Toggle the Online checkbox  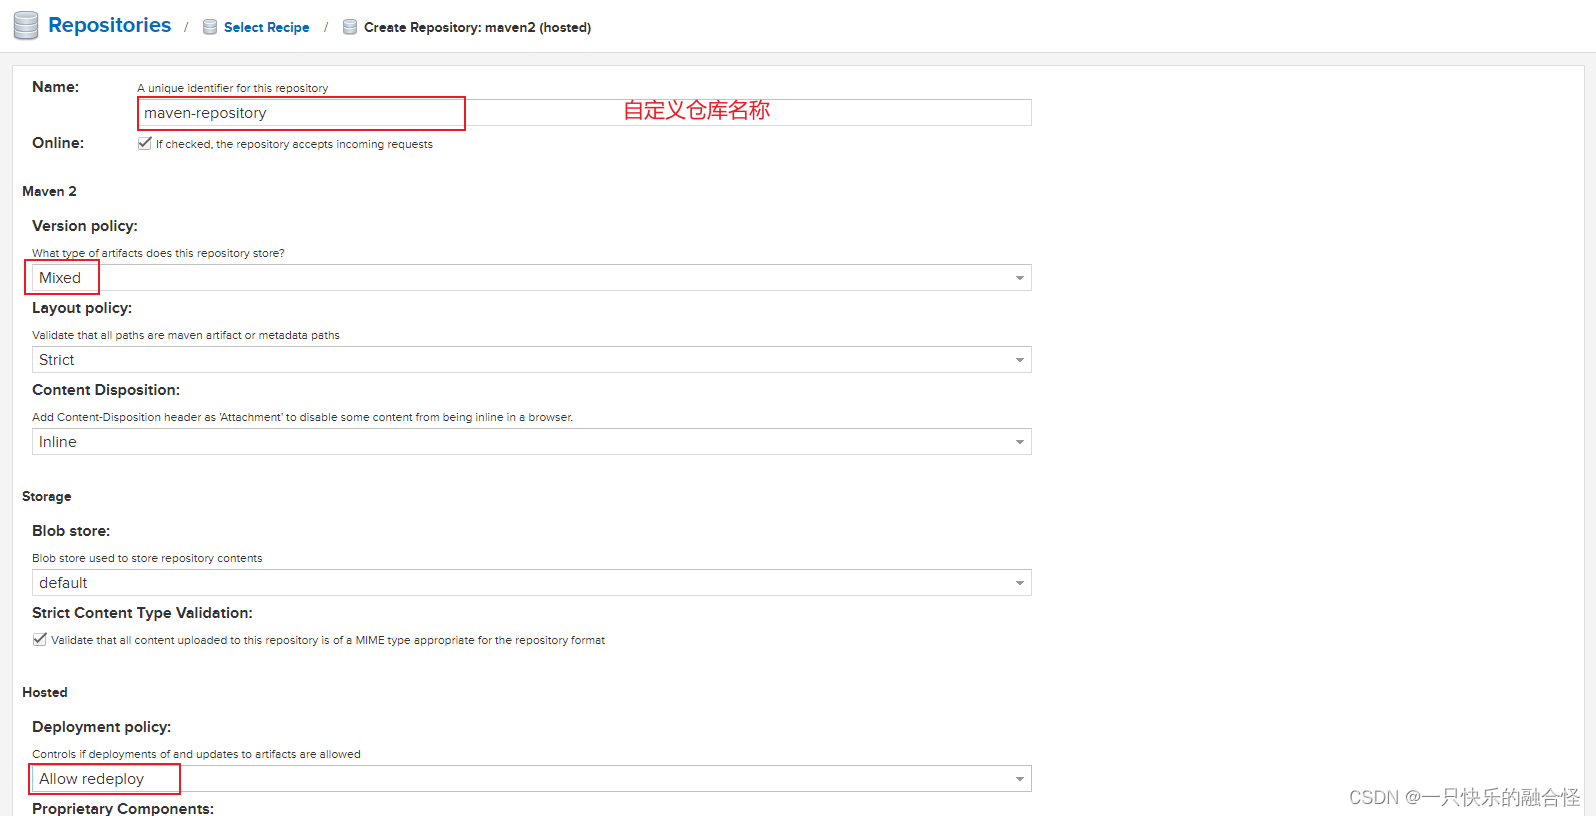coord(145,143)
